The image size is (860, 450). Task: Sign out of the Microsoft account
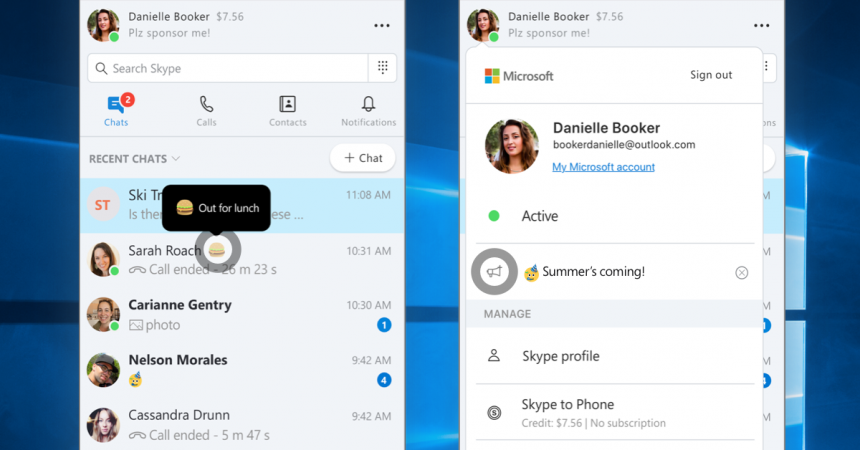[711, 75]
